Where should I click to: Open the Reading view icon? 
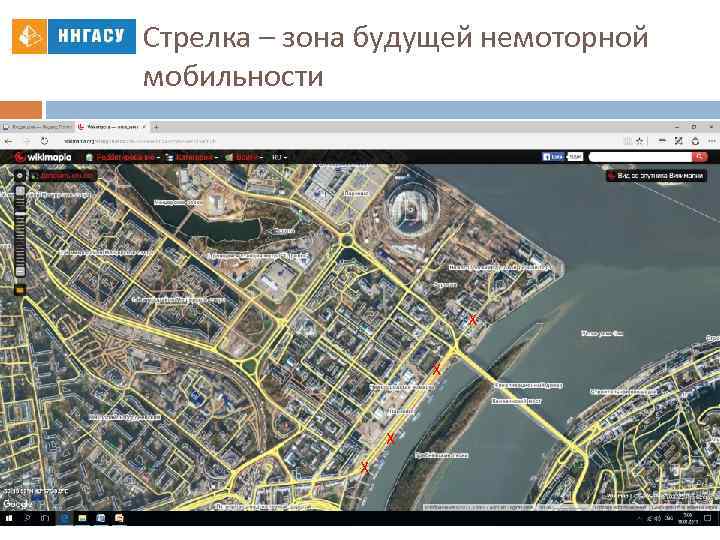tap(627, 141)
